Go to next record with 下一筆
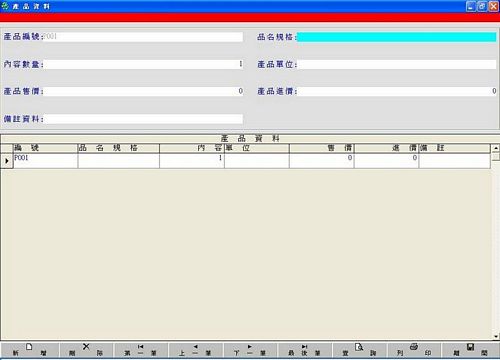 [250, 350]
